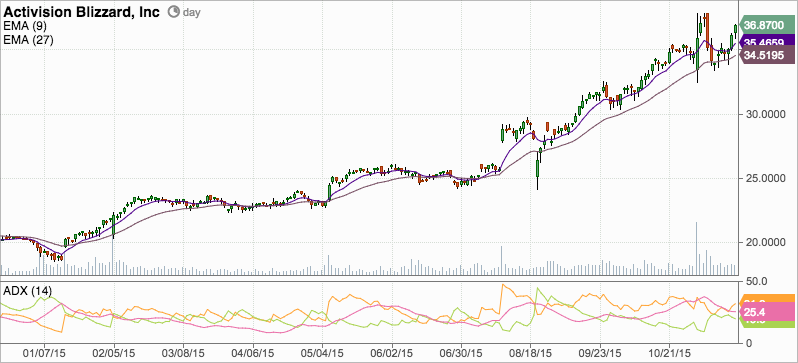This screenshot has width=798, height=363.
Task: Select the ADX (14) indicator label
Action: click(x=27, y=291)
